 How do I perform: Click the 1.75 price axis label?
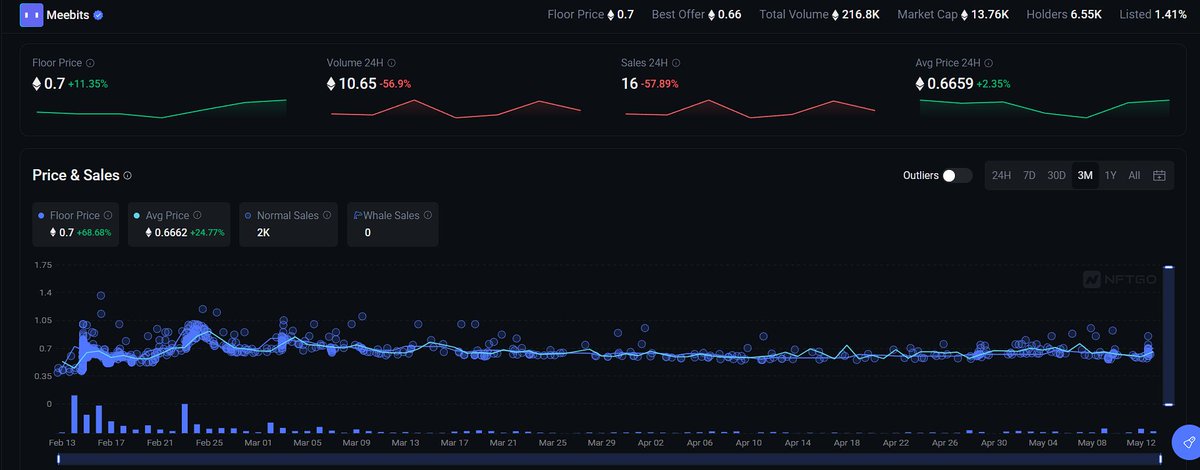click(43, 265)
